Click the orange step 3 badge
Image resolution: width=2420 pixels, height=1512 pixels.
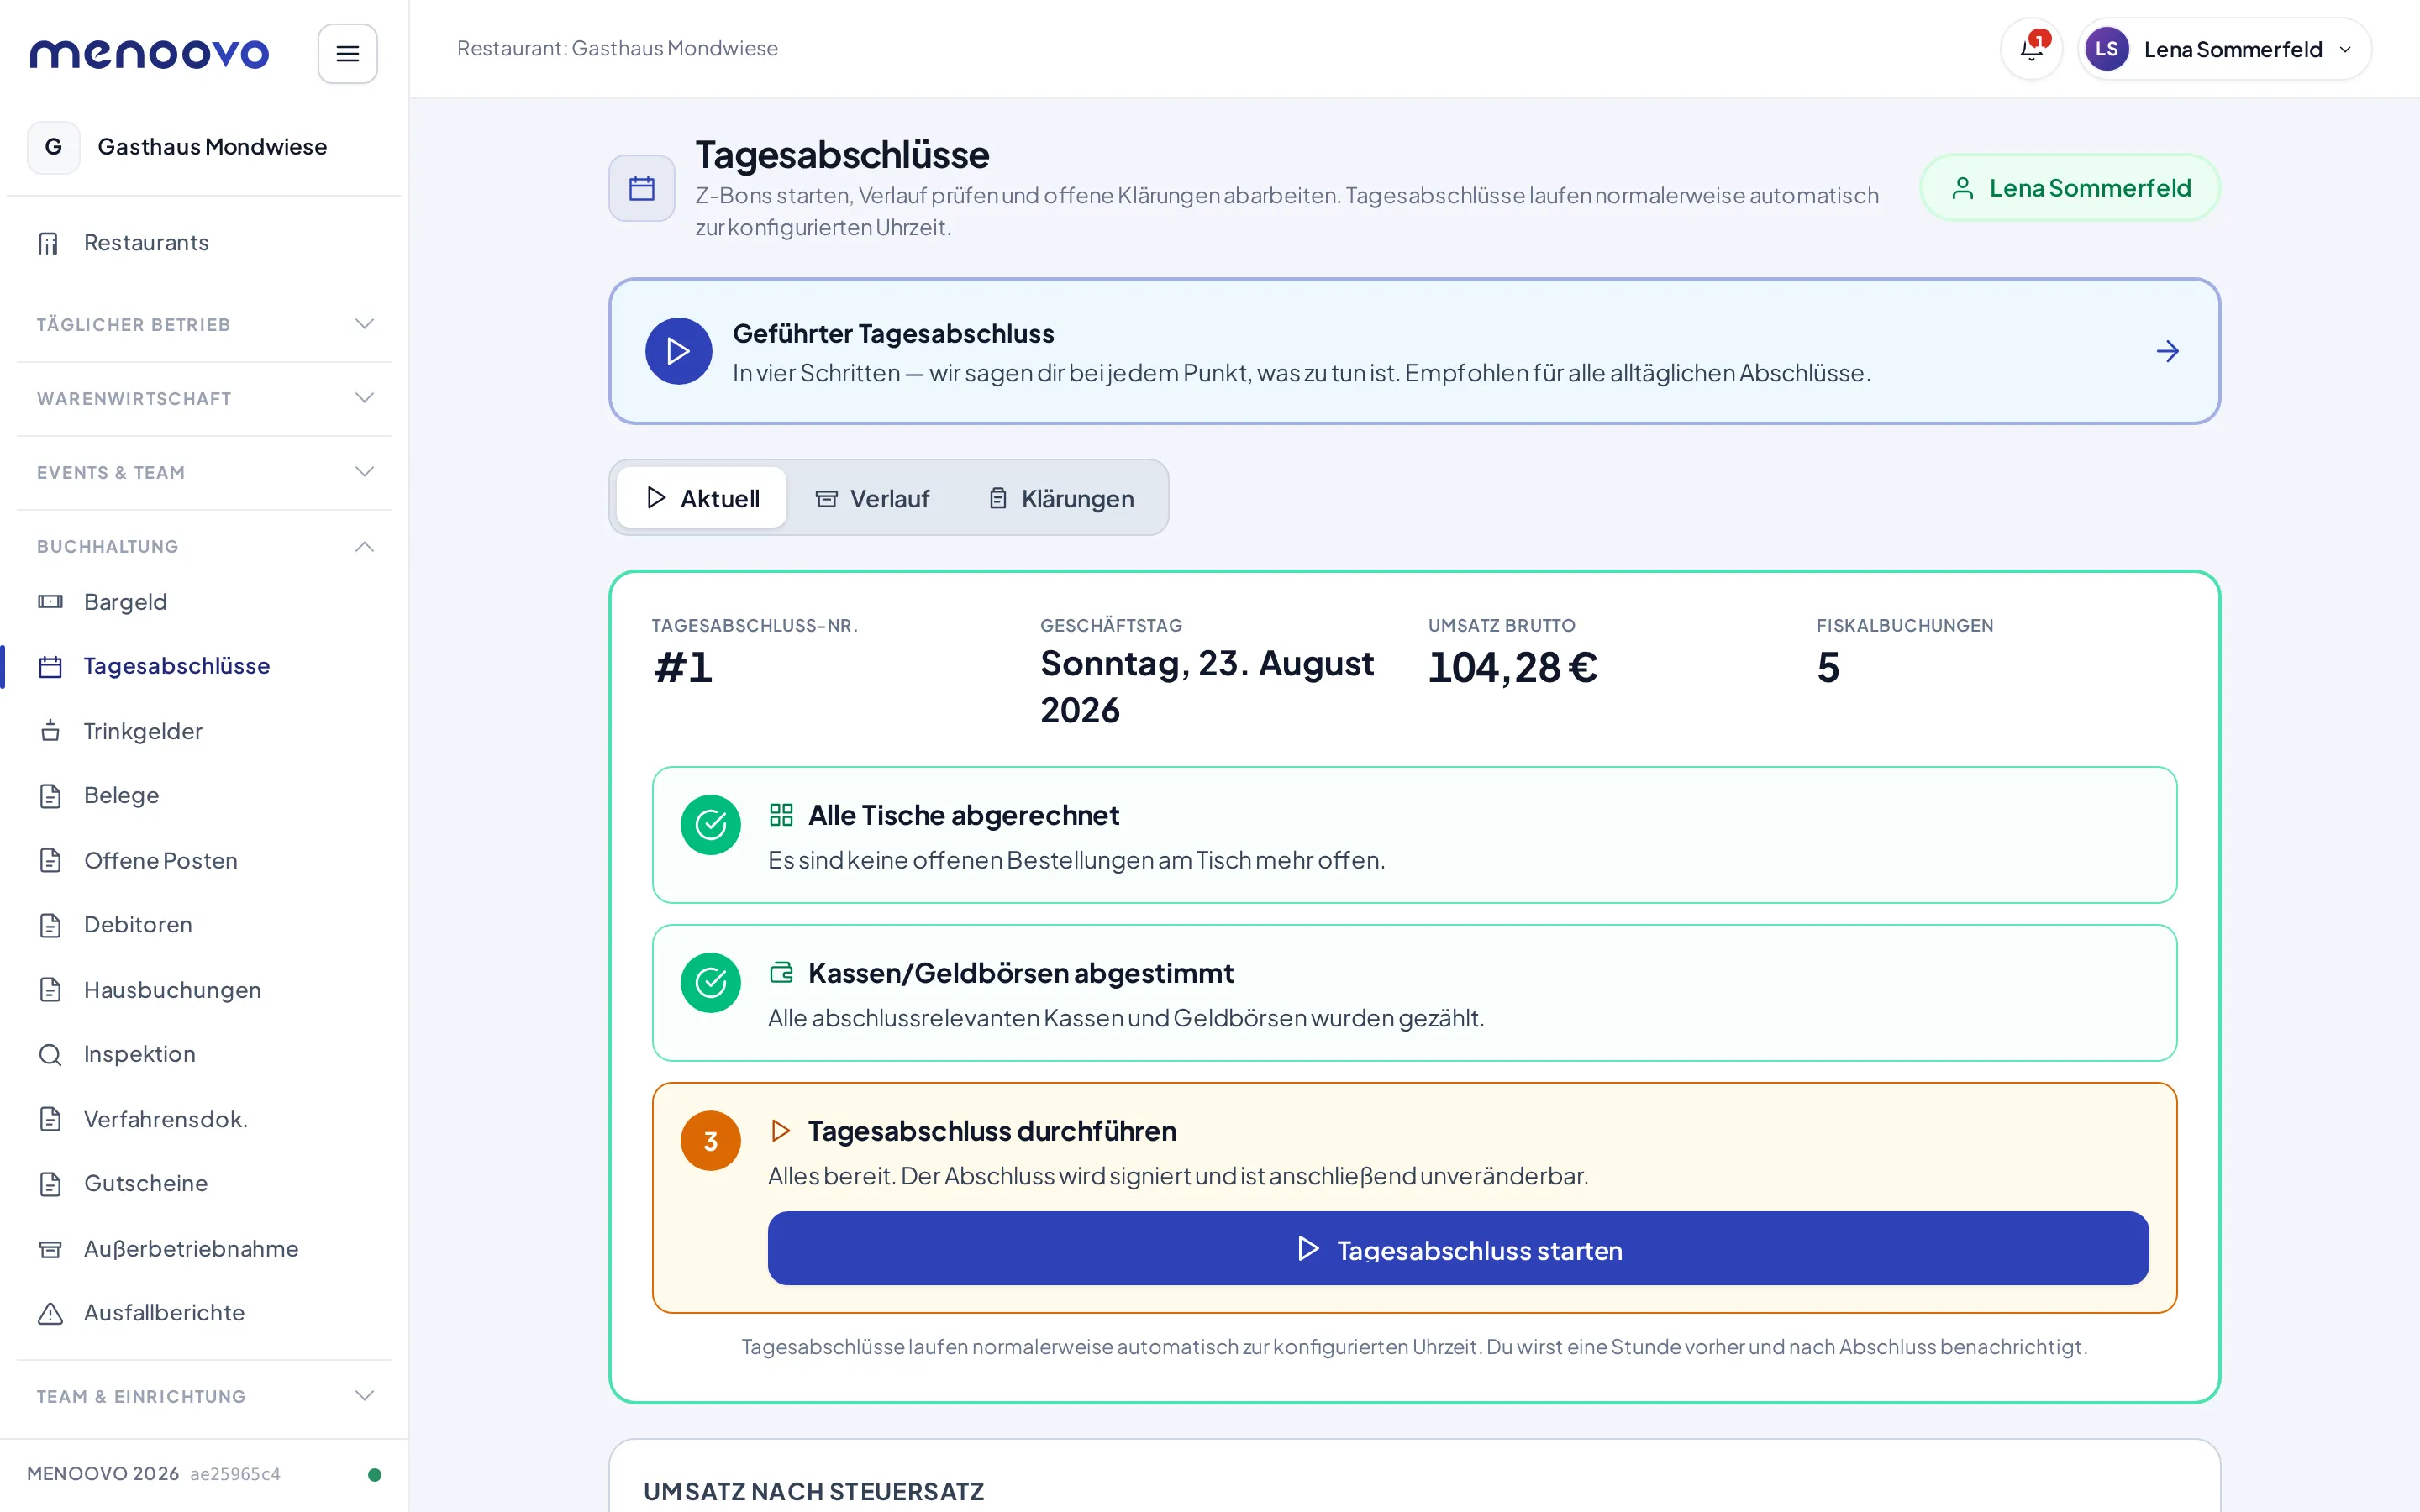coord(710,1141)
